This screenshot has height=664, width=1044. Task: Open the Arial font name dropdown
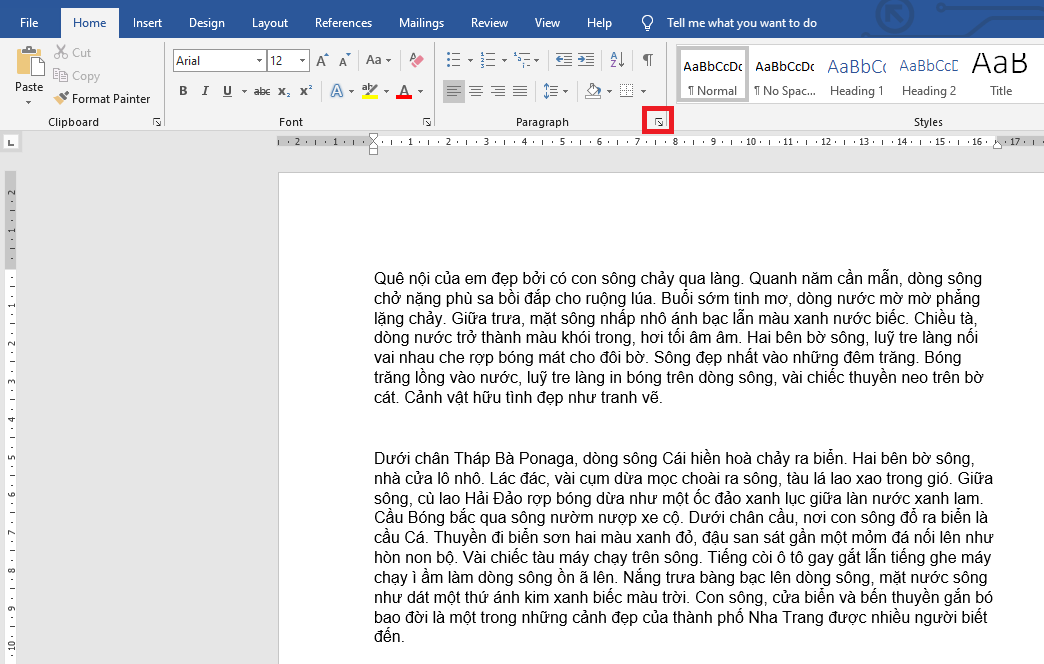[259, 61]
